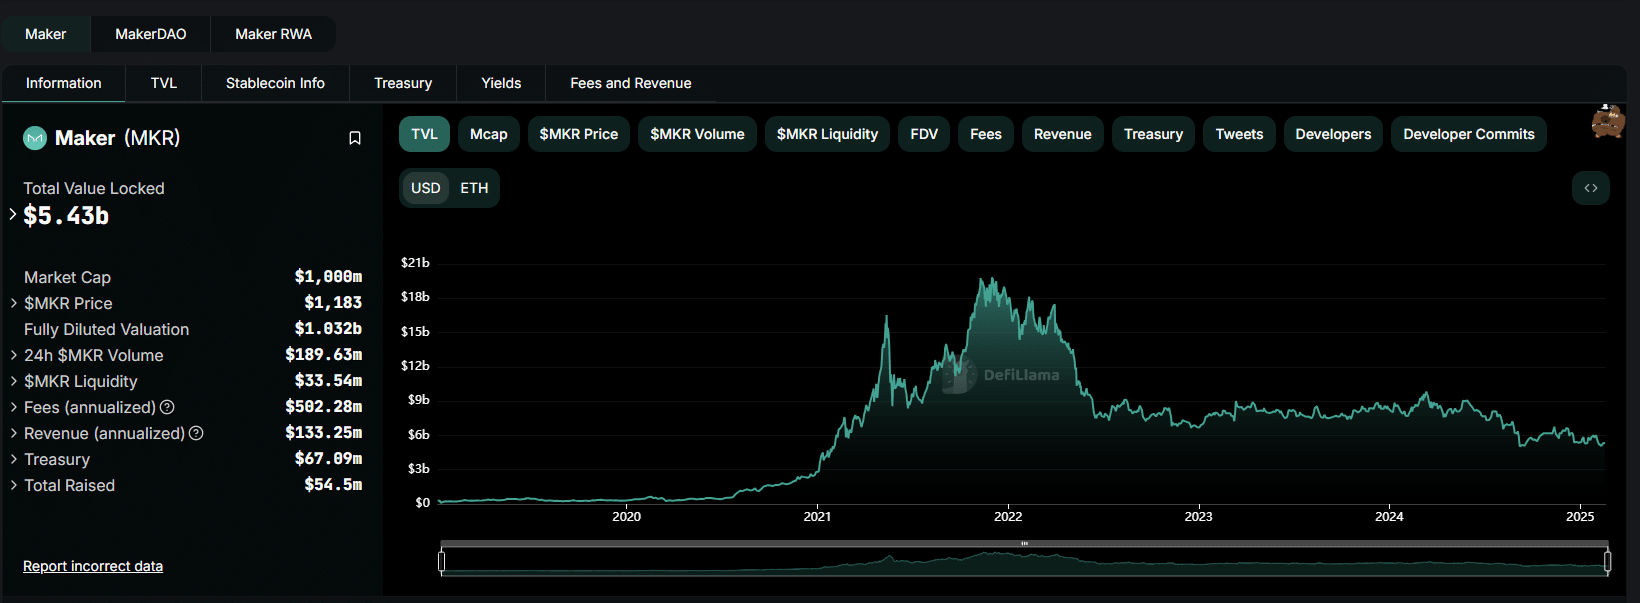Expand the Treasury row in sidebar
Viewport: 1640px width, 603px height.
[x=13, y=459]
